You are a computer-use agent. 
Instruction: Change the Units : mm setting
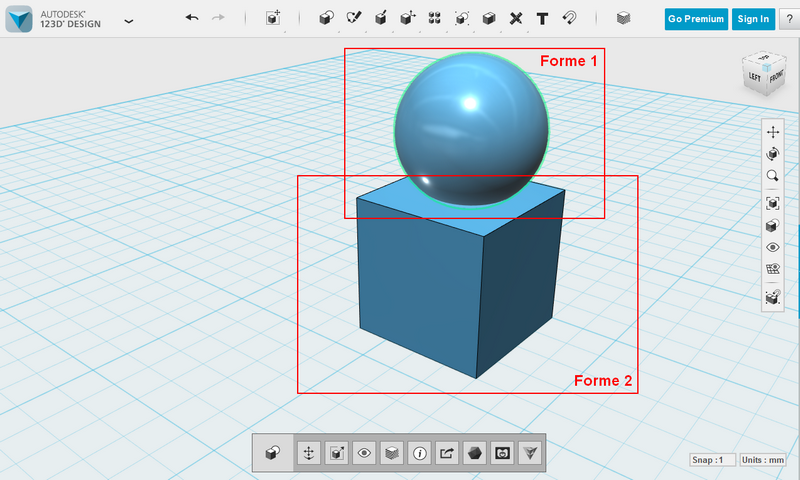[763, 460]
